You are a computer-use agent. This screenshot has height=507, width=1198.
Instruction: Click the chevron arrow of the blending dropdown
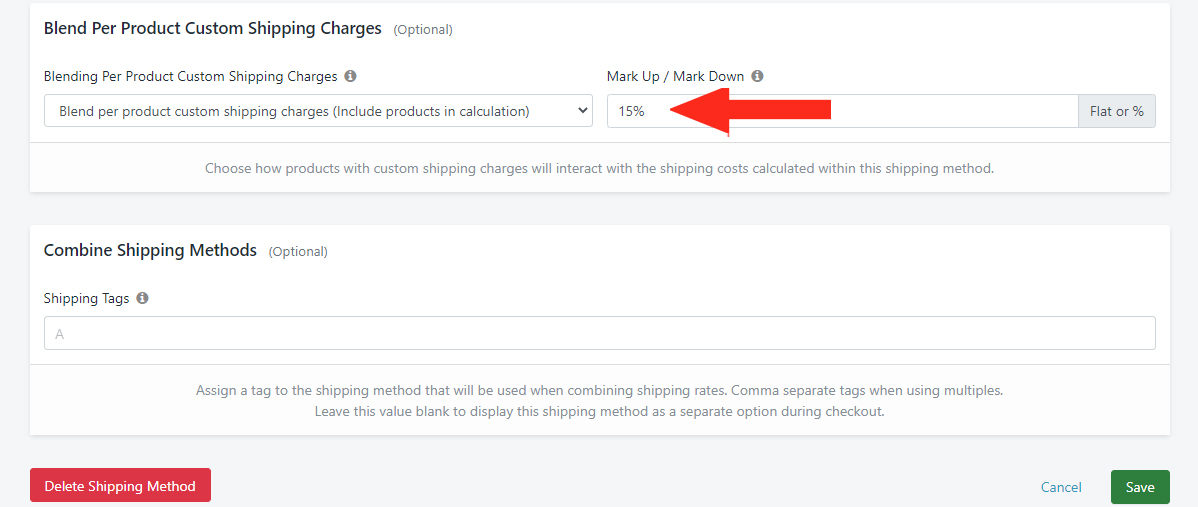click(583, 111)
